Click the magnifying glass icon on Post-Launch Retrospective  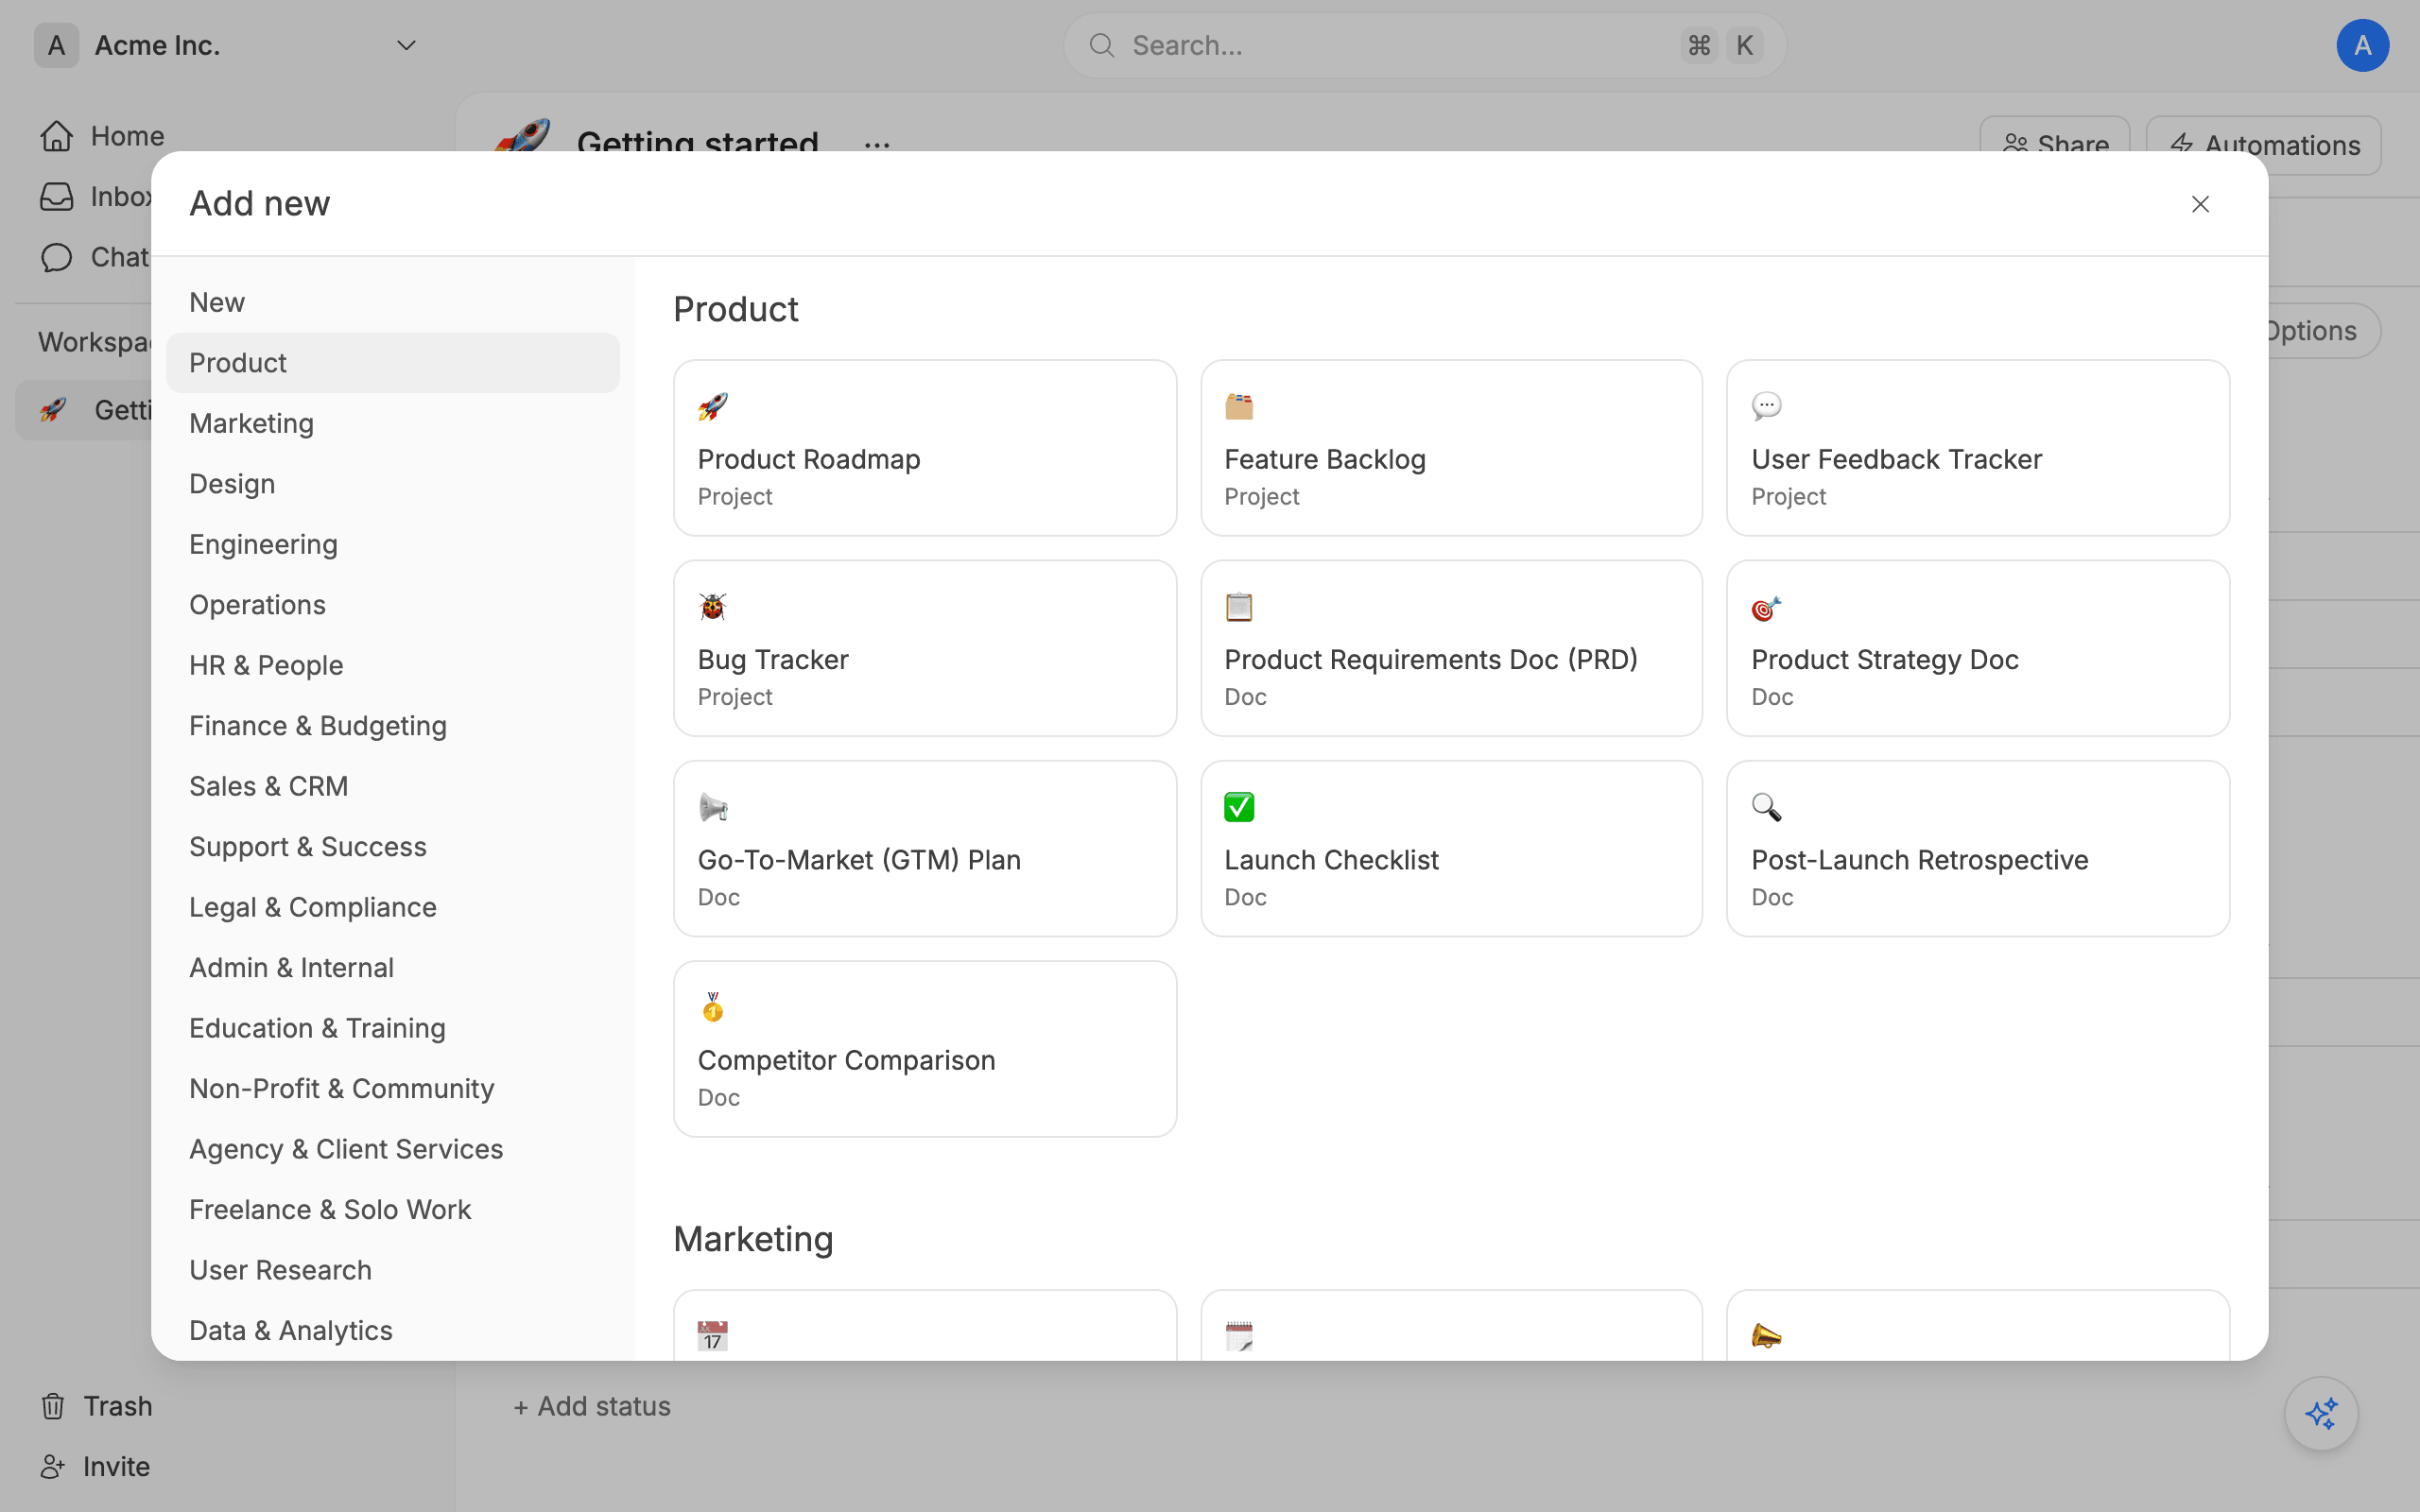click(1766, 807)
